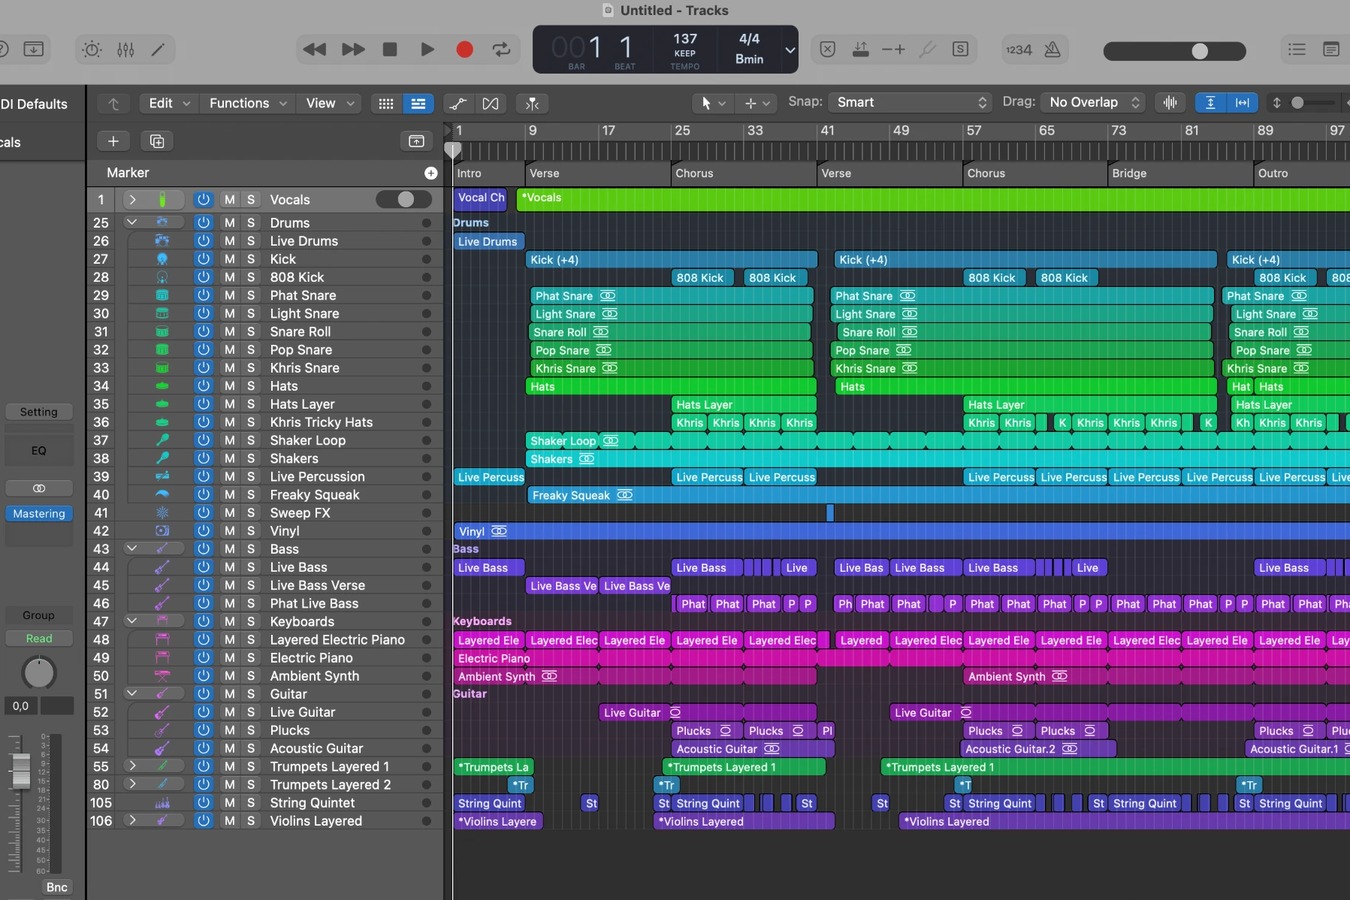Click the Catch playhead icon
This screenshot has width=1350, height=900.
(532, 103)
